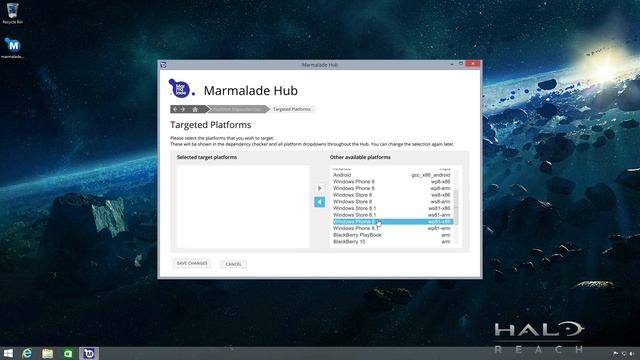Open the volume control in the tray
Viewport: 640px width, 360px height.
(x=632, y=354)
